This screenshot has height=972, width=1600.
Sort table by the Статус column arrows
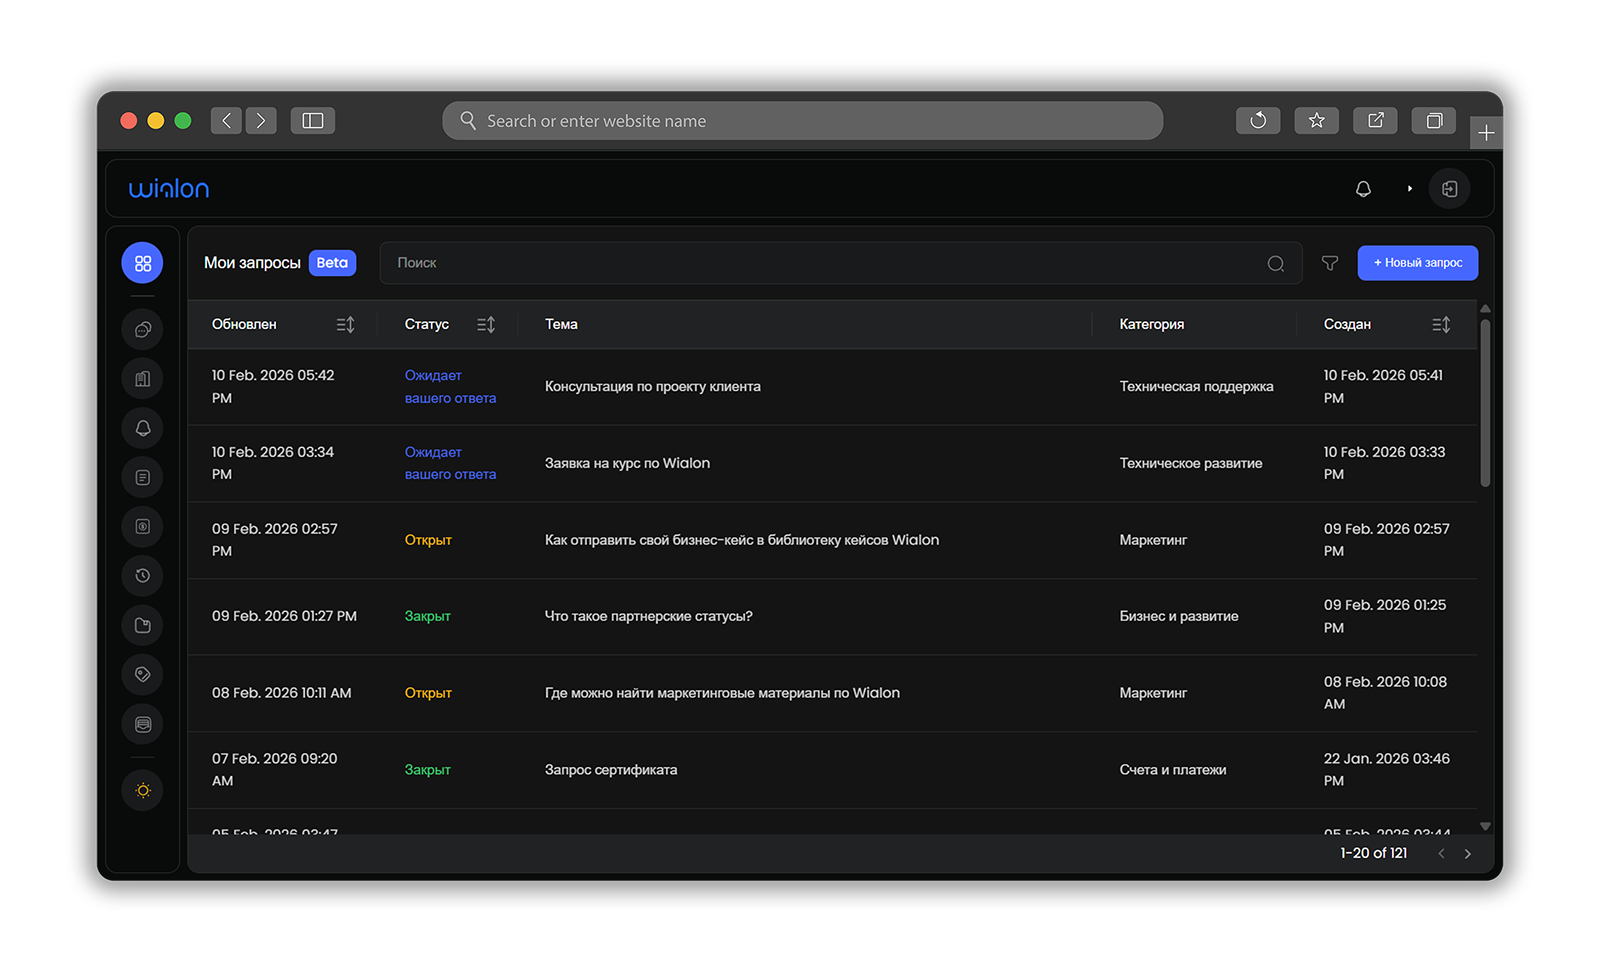click(x=486, y=324)
